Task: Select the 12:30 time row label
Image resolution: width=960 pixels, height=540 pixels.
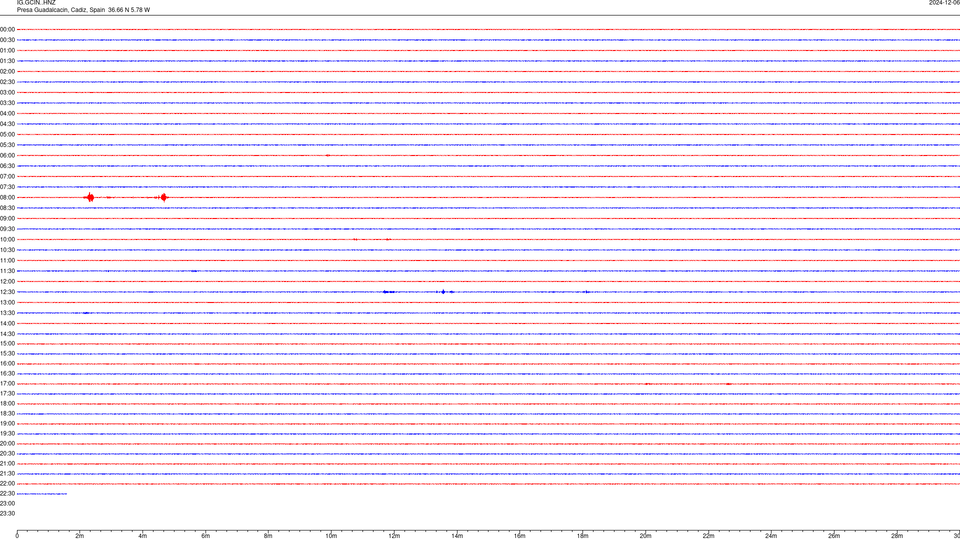Action: click(x=7, y=292)
